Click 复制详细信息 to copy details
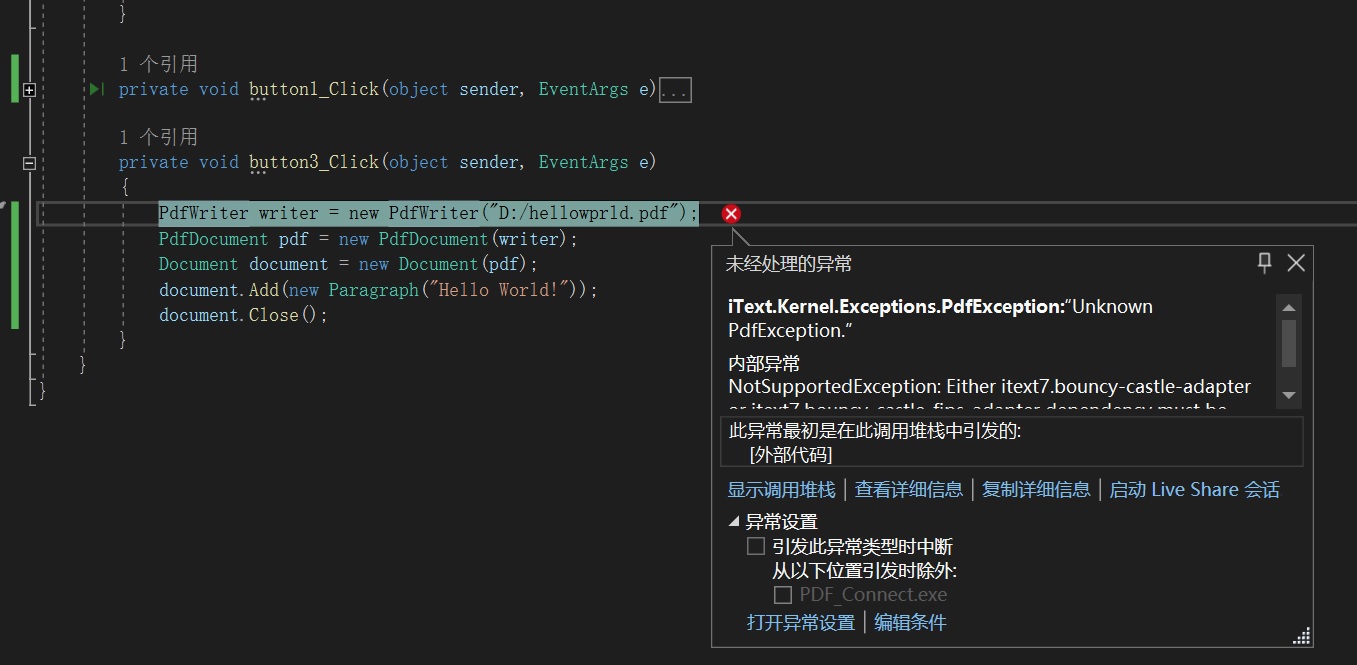This screenshot has height=665, width=1357. tap(1036, 490)
